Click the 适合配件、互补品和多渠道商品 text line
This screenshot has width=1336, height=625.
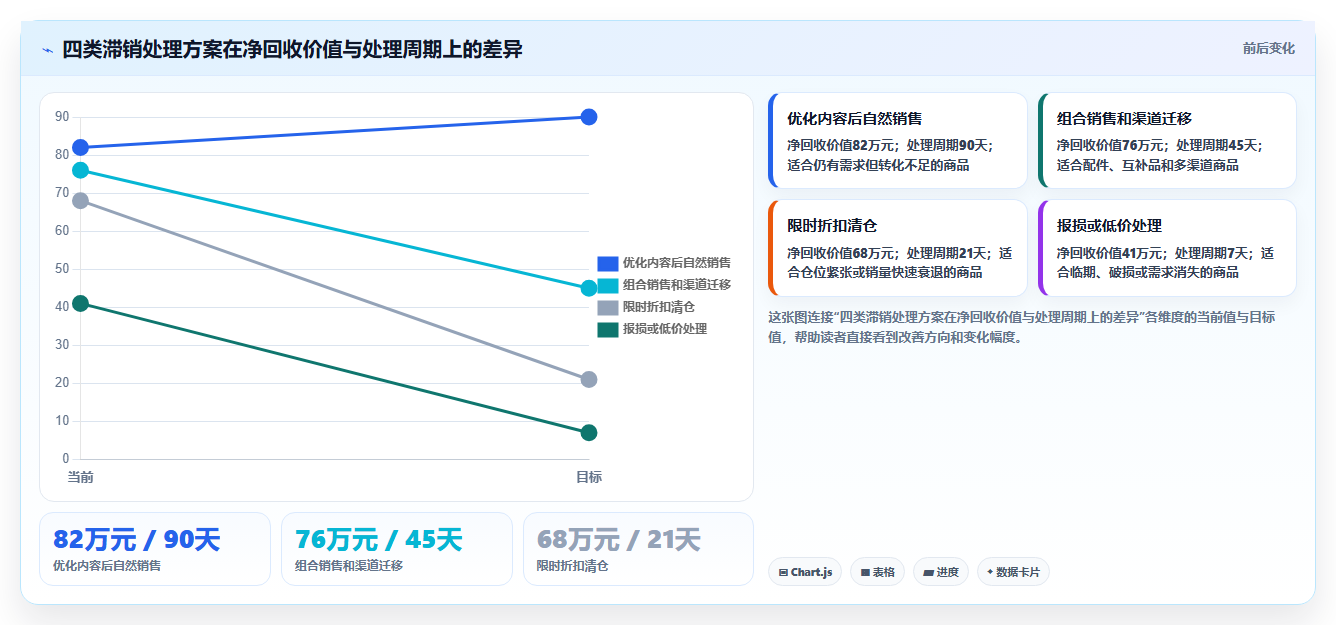1148,165
